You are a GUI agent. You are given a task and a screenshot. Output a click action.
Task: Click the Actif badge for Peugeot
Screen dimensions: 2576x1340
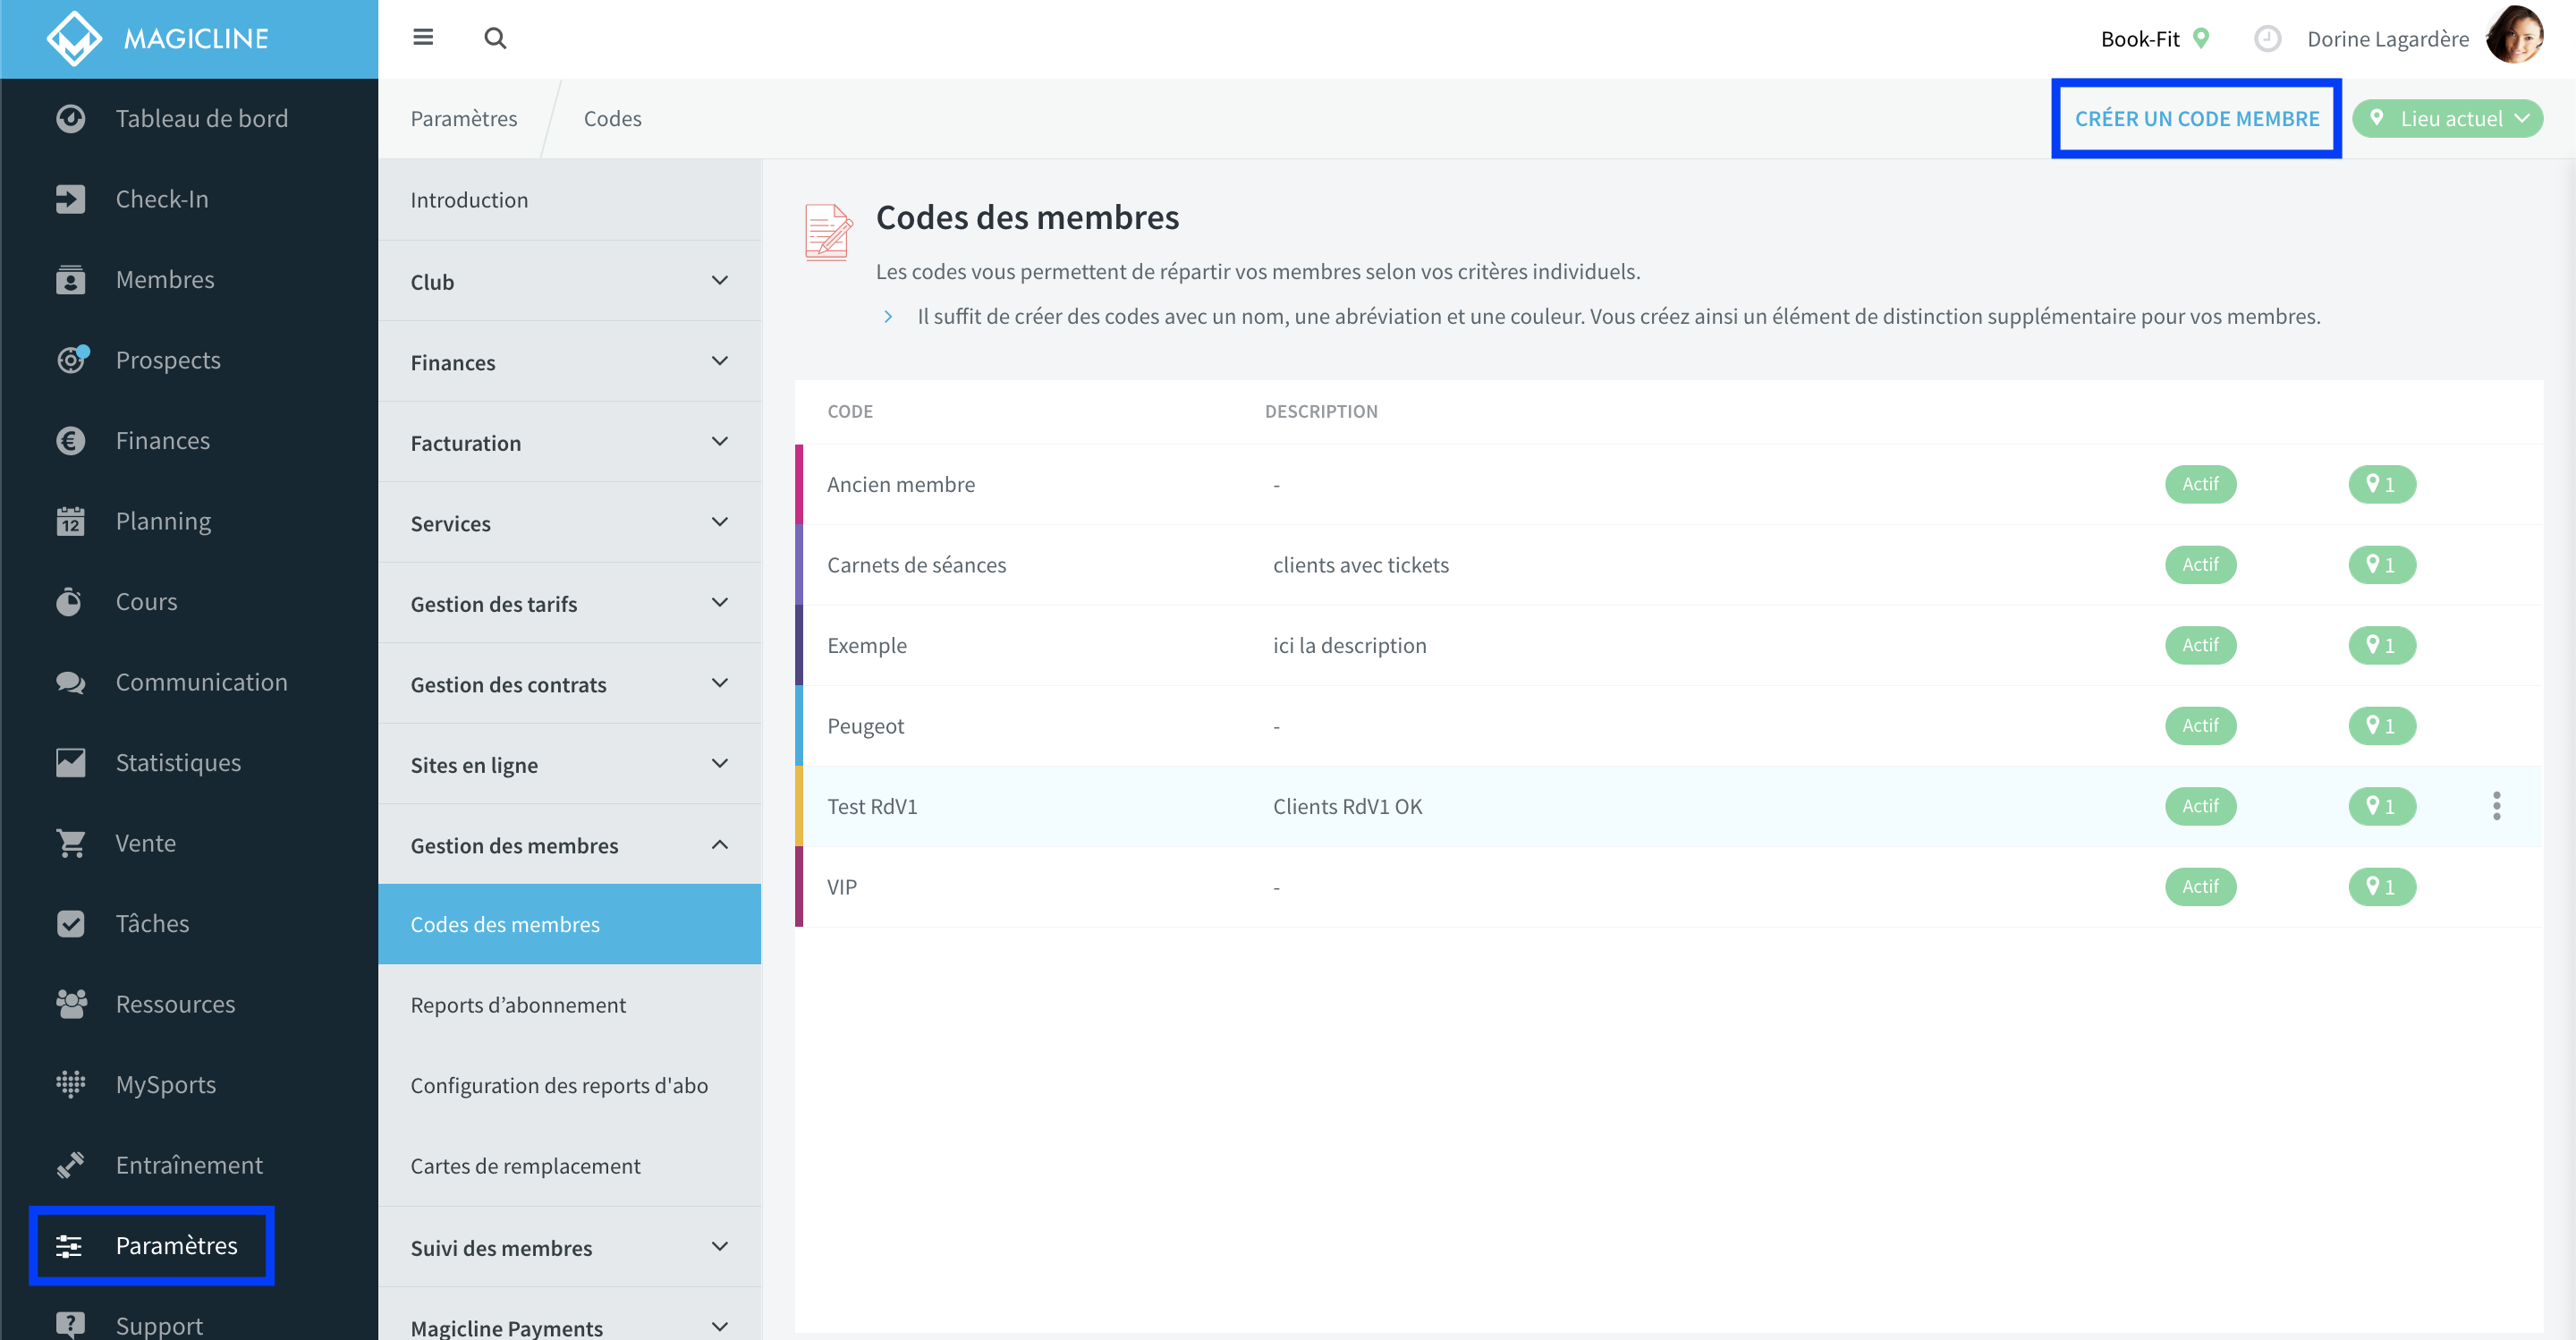[x=2200, y=726]
